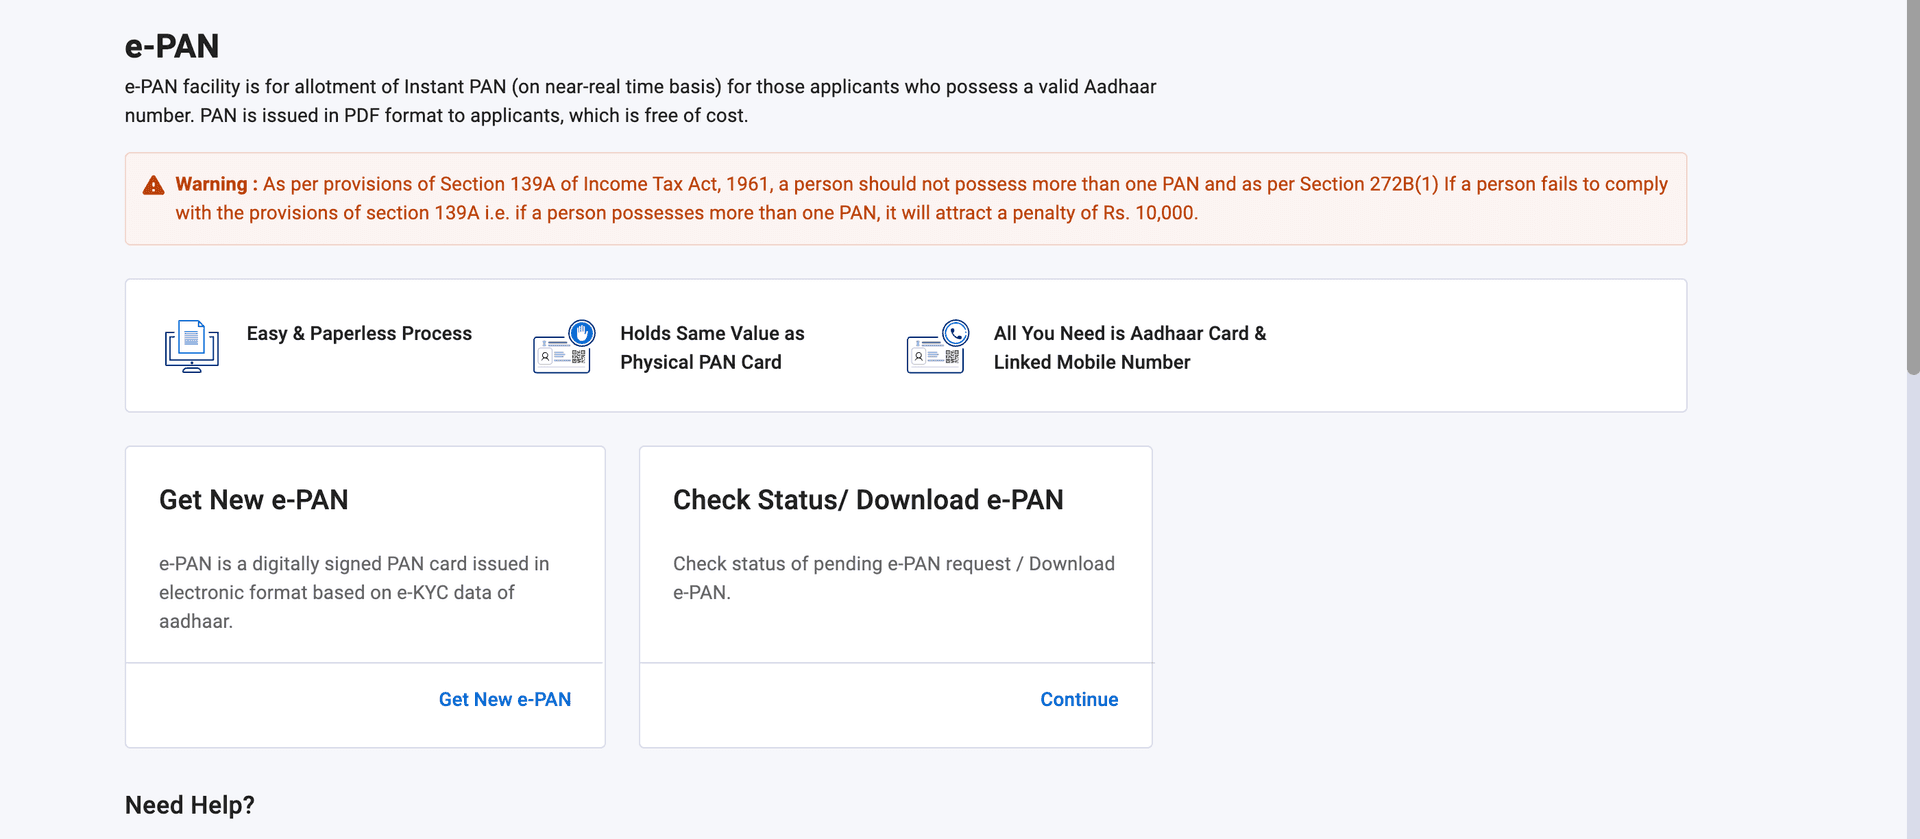Select the Get New e-PAN card

pyautogui.click(x=364, y=596)
